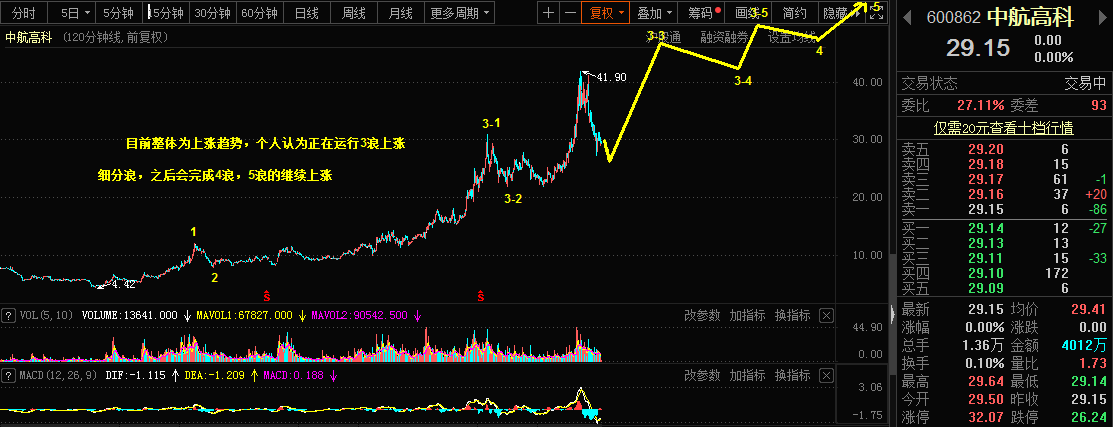
Task: Collapse right quote panel with splitter arrow
Action: click(892, 314)
